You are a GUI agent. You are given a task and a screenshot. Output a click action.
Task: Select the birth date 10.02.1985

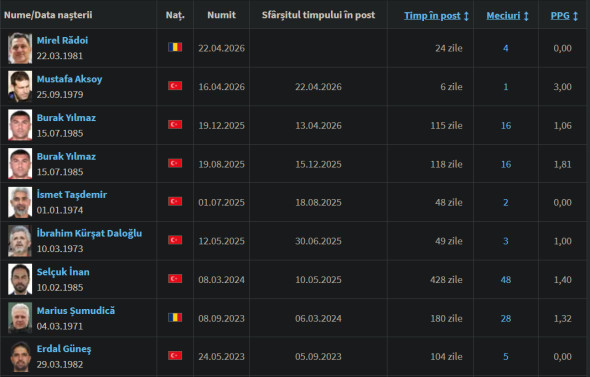(x=60, y=287)
